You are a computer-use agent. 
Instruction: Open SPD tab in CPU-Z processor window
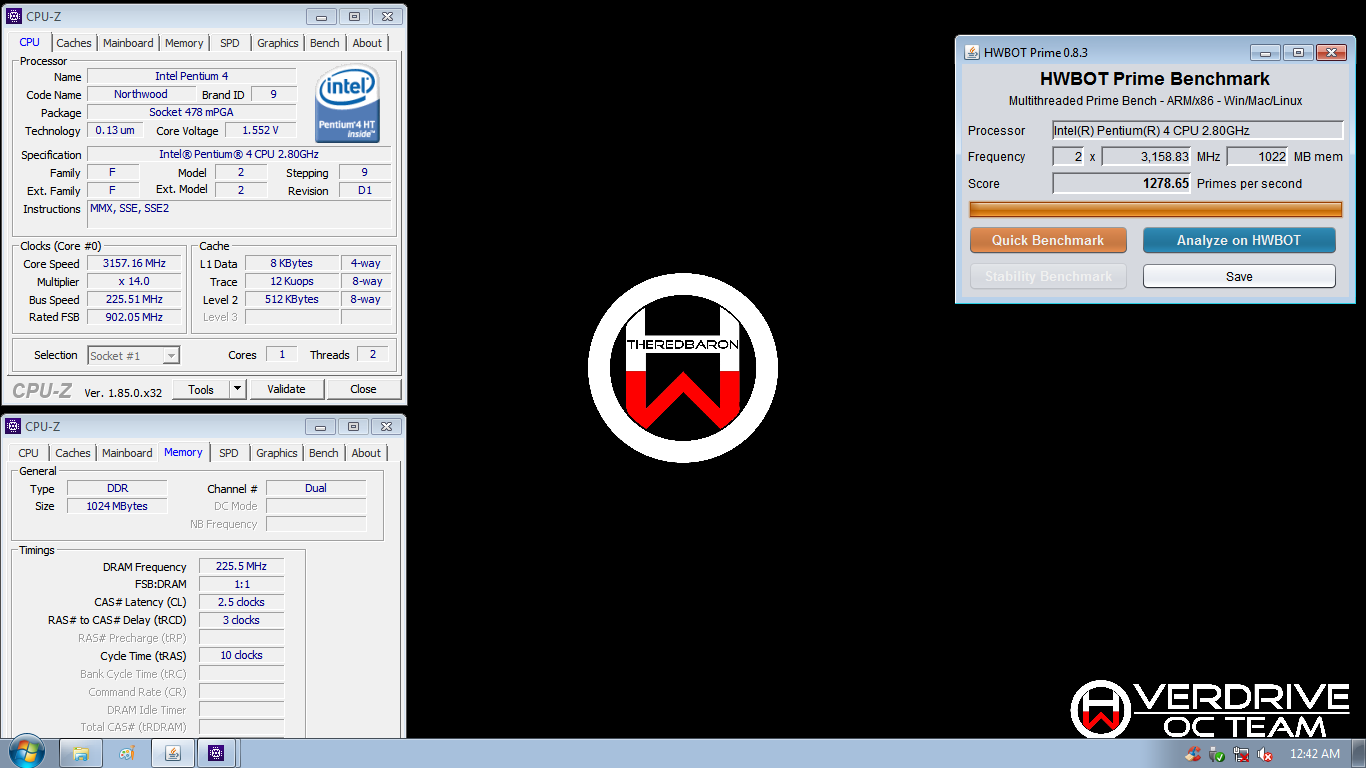pos(230,43)
